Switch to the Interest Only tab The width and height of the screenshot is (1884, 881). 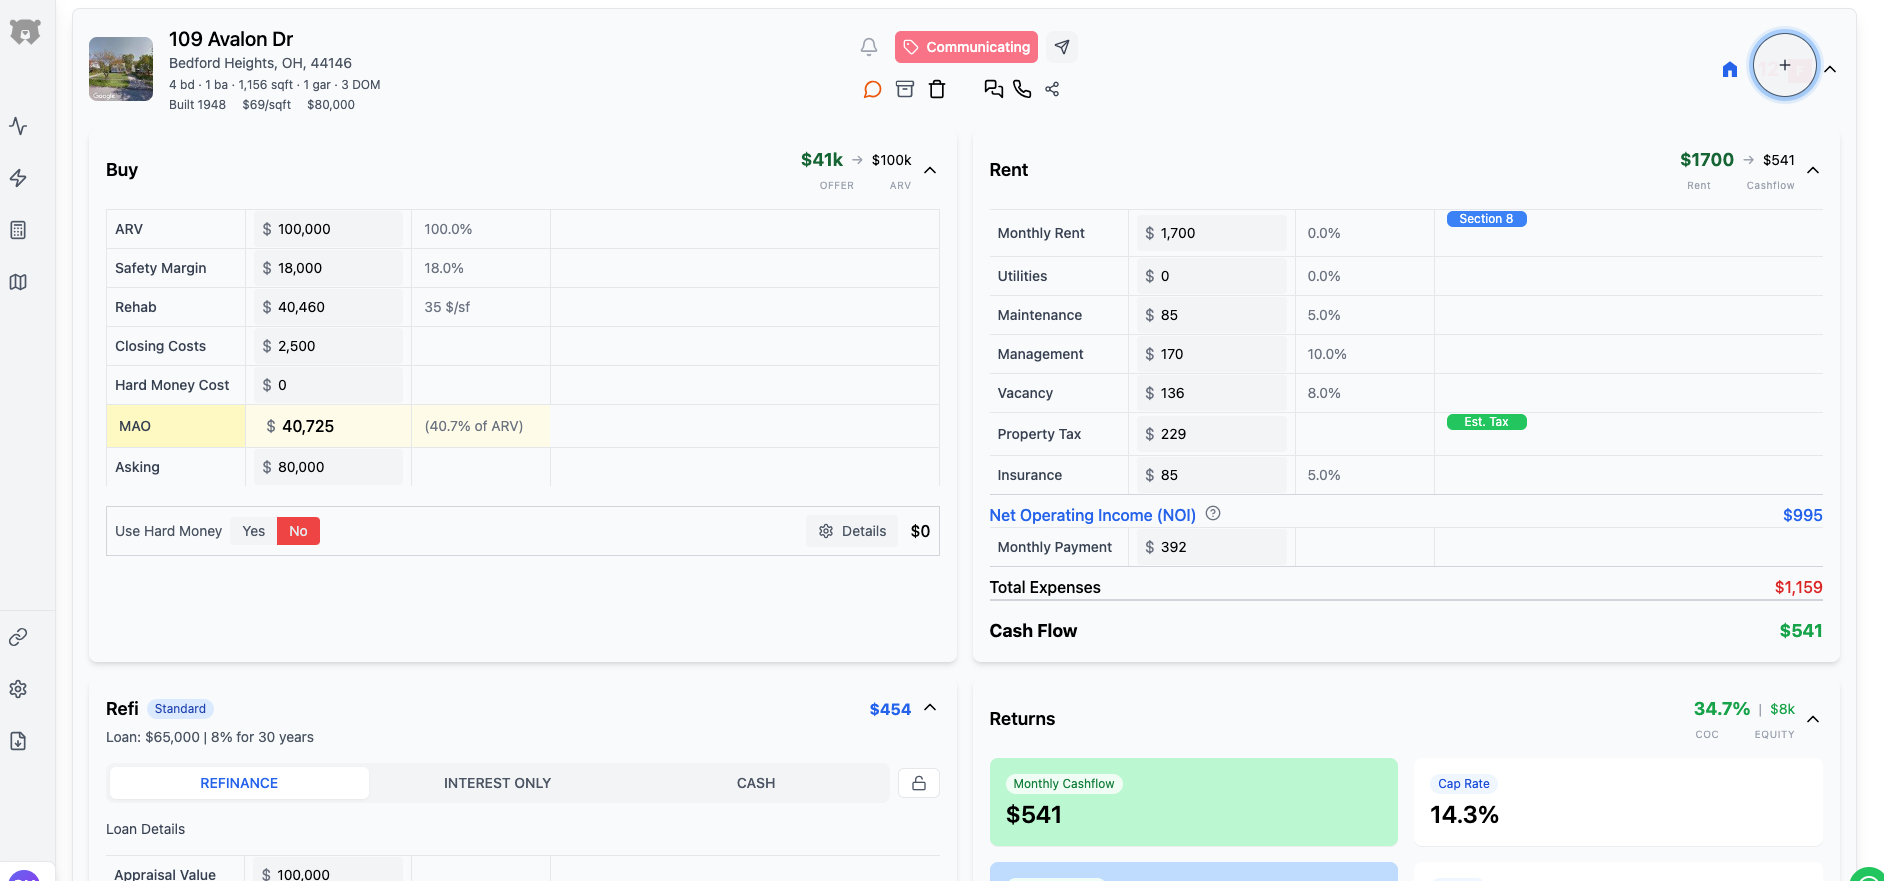[497, 783]
